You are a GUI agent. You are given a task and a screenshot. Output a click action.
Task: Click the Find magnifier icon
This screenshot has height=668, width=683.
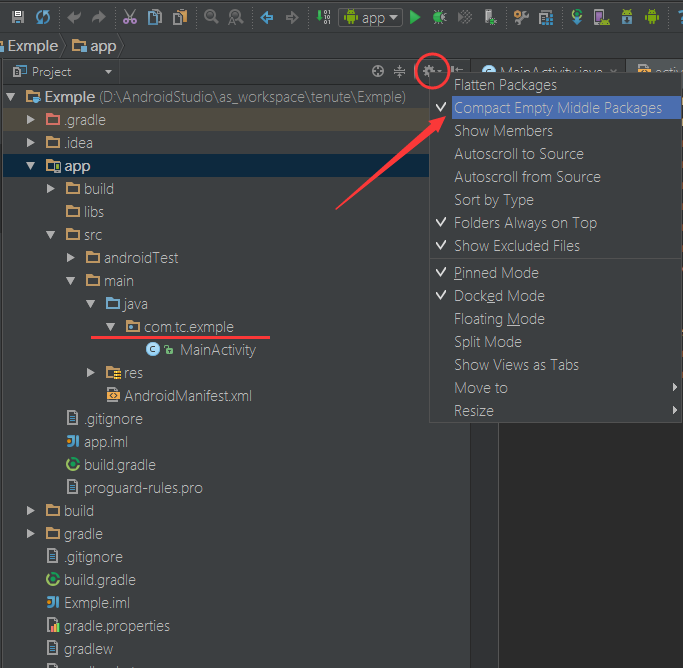211,17
